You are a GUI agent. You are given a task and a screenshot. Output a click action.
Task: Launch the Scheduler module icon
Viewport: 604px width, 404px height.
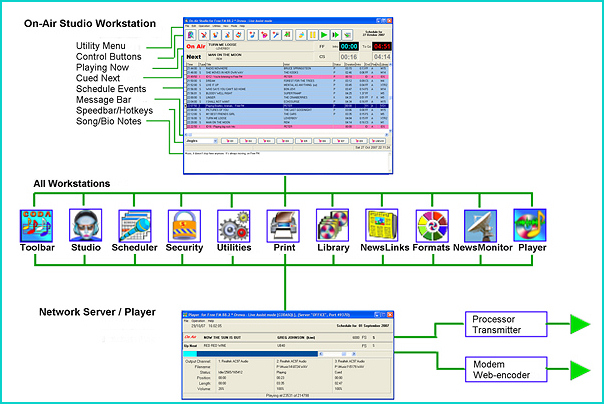134,224
